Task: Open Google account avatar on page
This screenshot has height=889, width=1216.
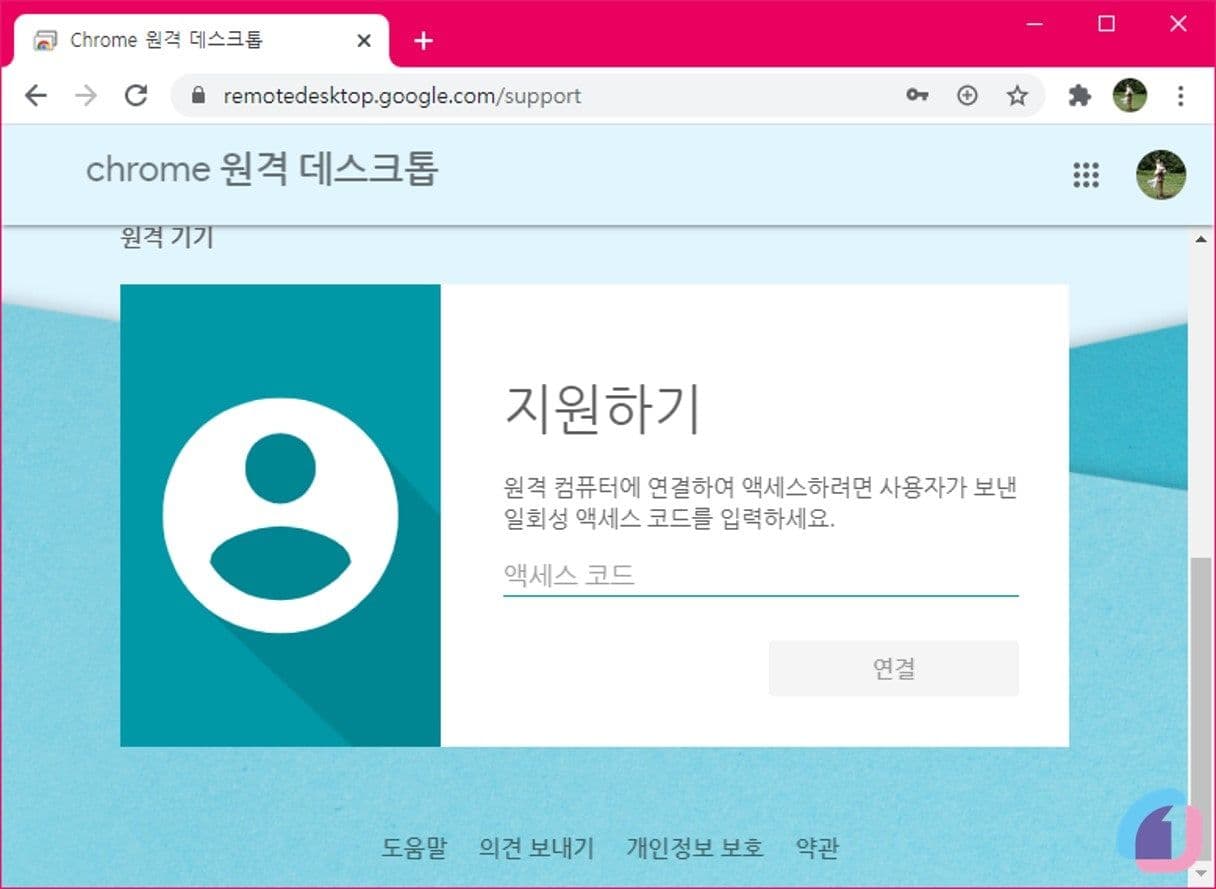Action: coord(1161,175)
